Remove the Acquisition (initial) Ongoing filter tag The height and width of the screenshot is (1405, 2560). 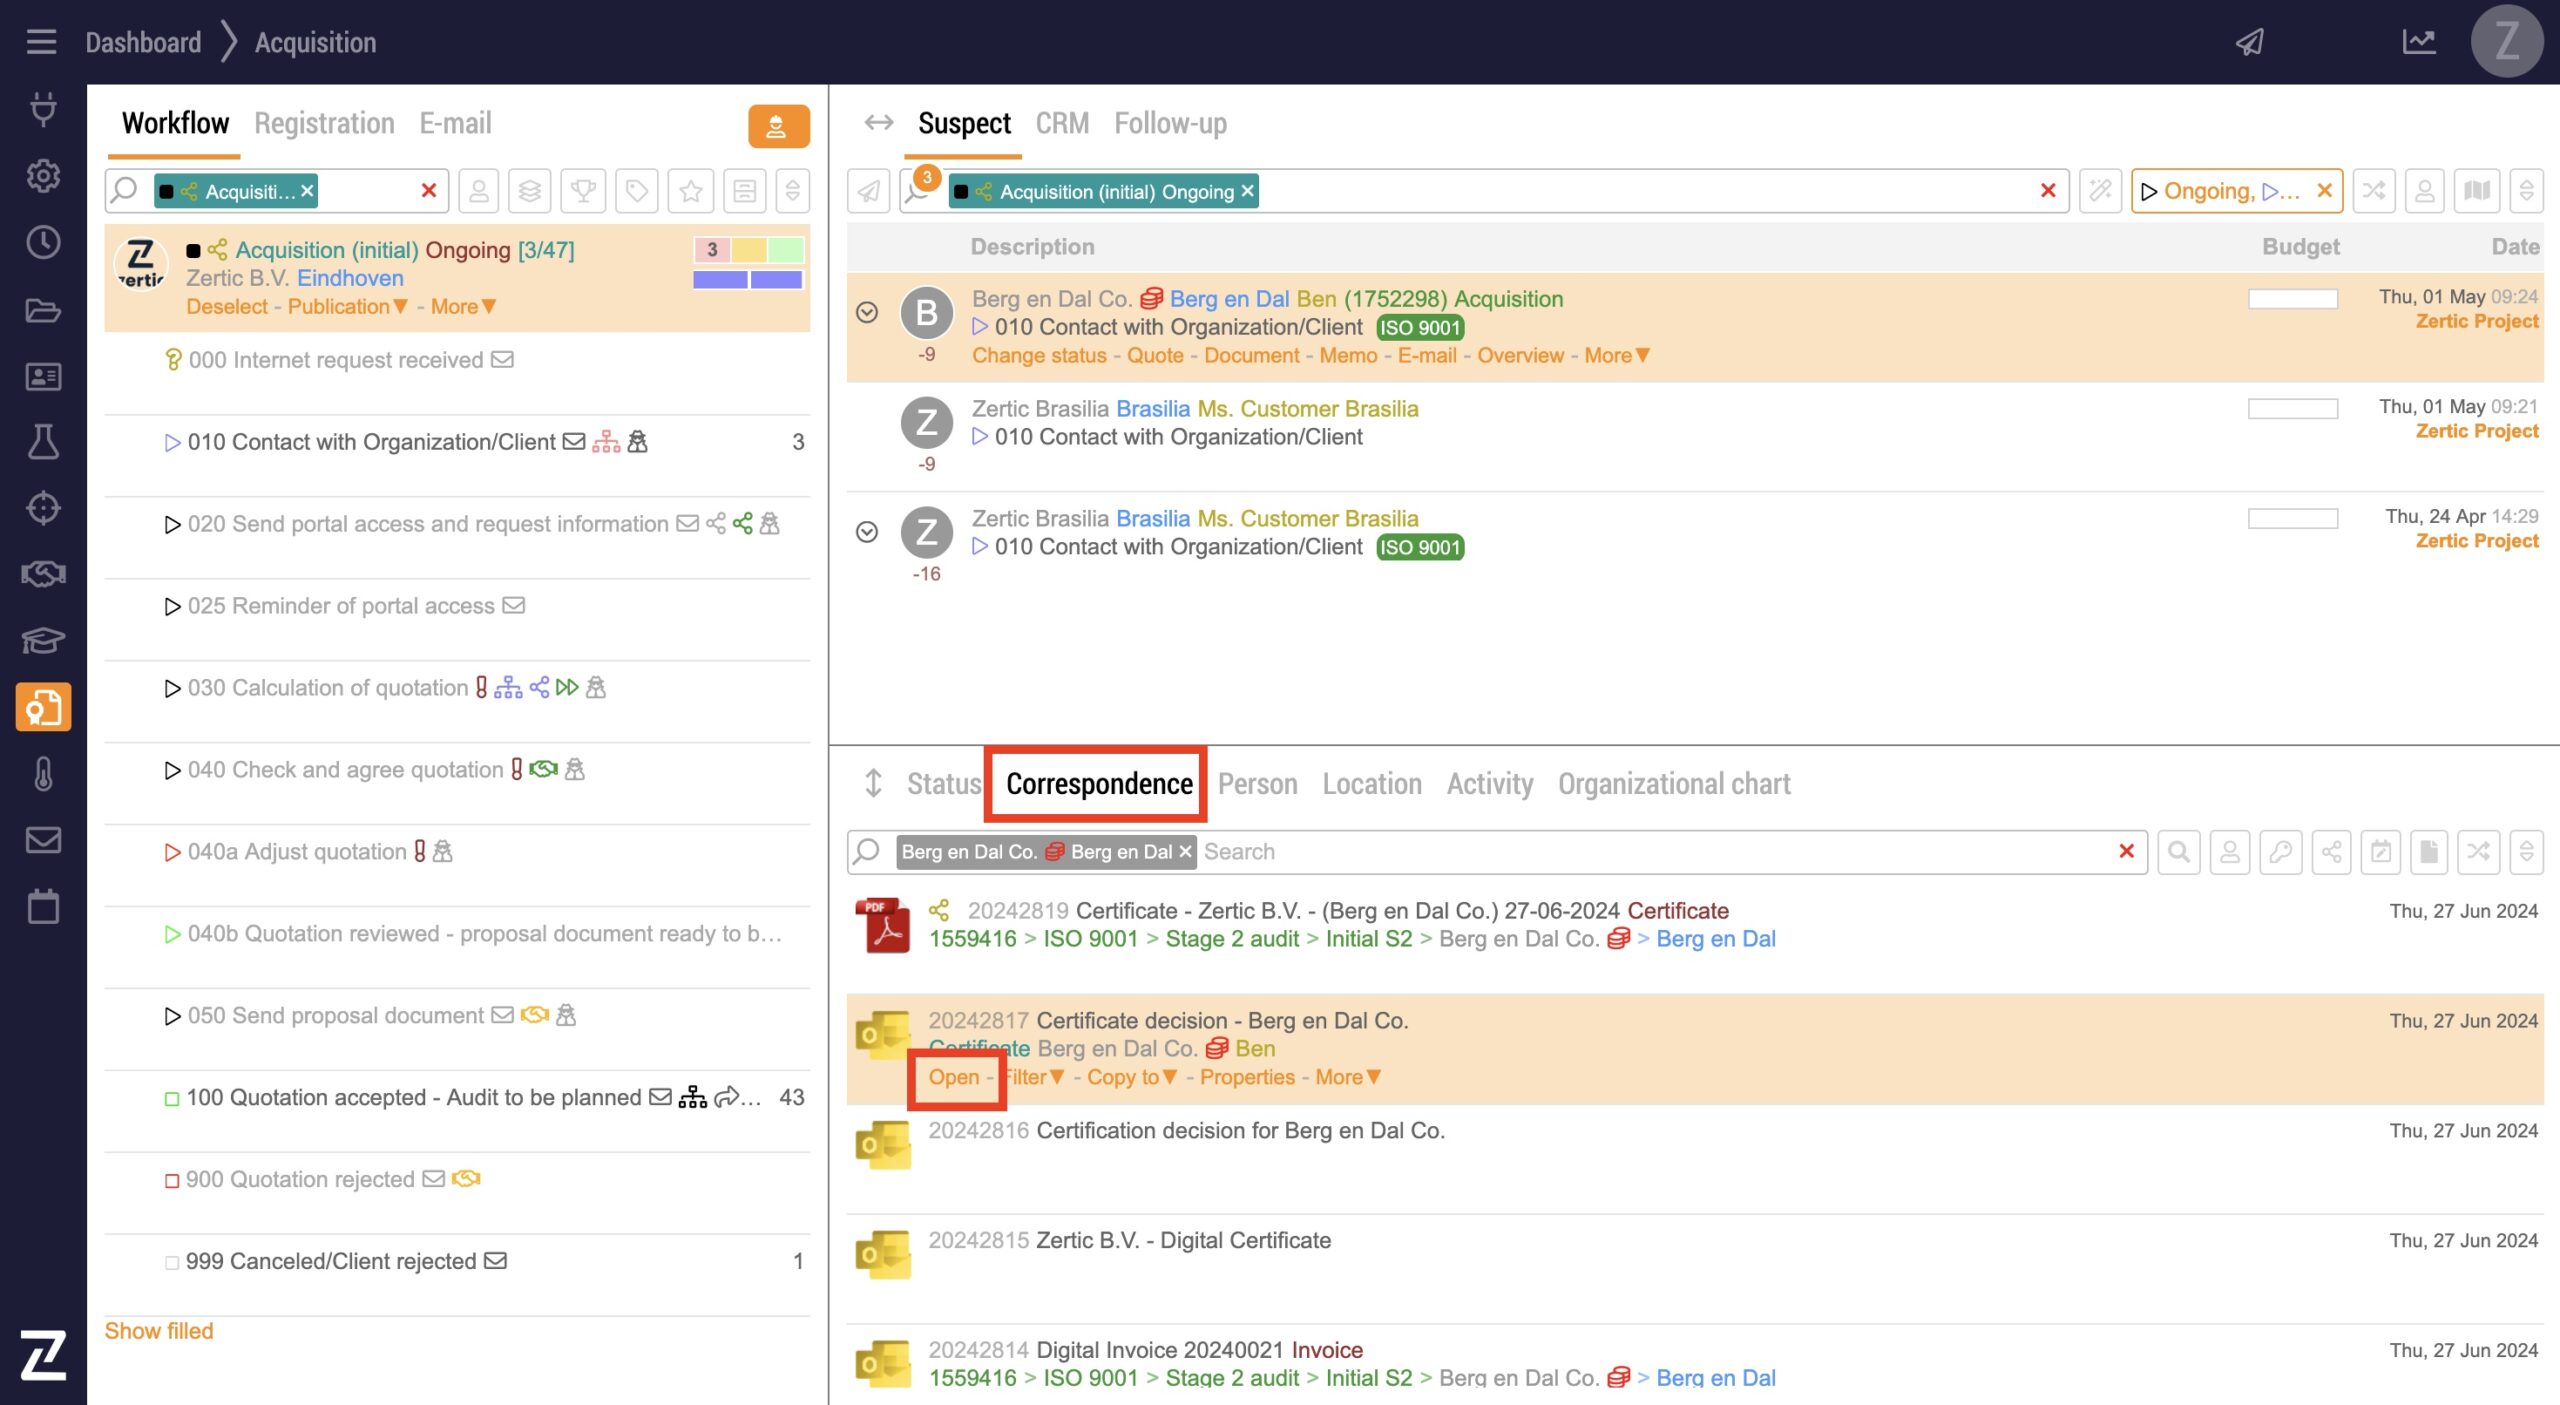pos(1247,191)
